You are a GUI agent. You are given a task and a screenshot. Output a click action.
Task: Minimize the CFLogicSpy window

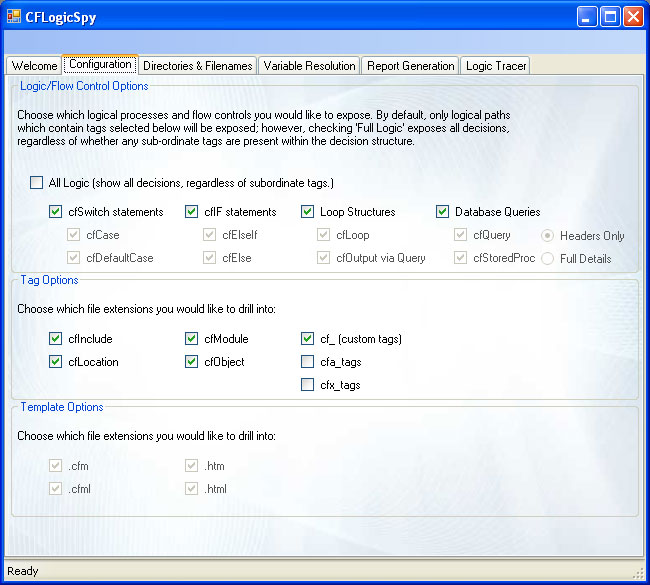point(587,17)
